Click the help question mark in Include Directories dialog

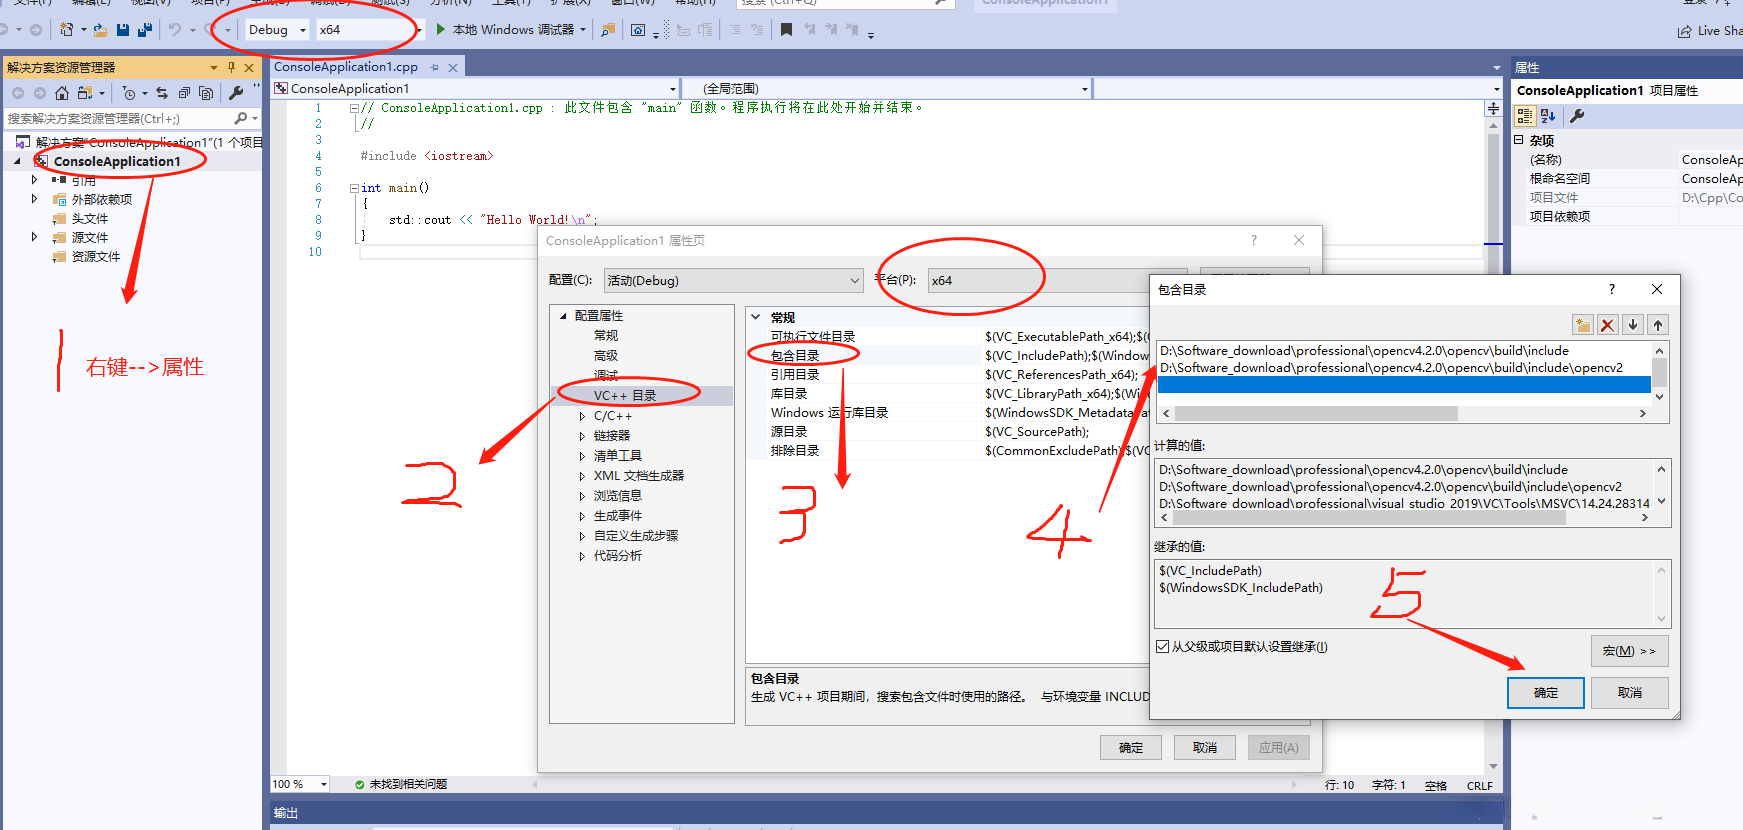tap(1611, 289)
